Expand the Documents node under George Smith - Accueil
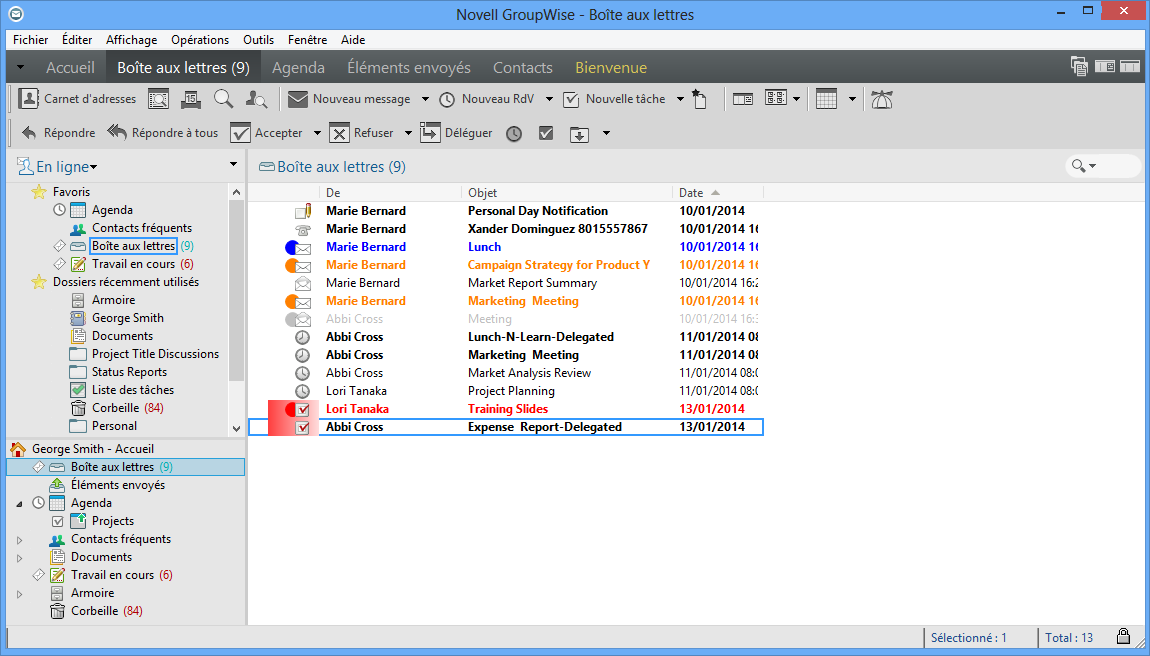Screen dimensions: 1150x656 pyautogui.click(x=19, y=558)
